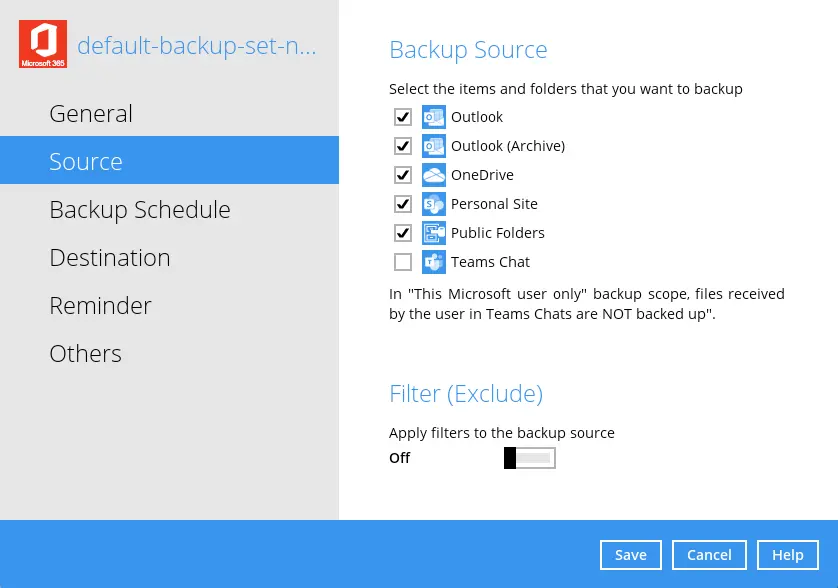Click the Microsoft 365 logo icon
The width and height of the screenshot is (838, 588).
[43, 44]
